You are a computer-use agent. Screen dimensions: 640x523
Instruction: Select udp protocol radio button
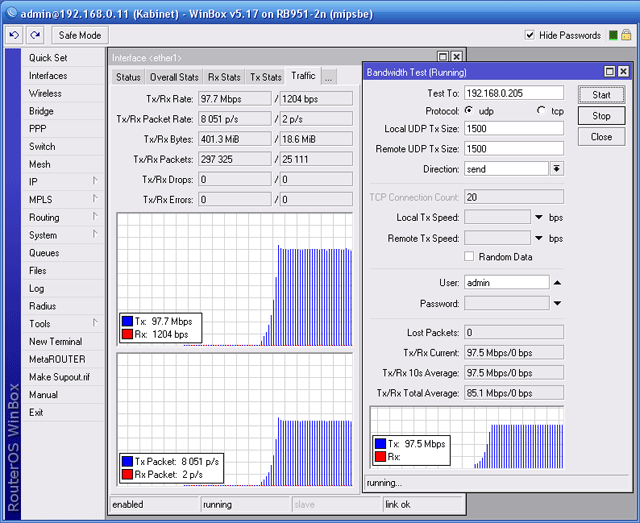pyautogui.click(x=469, y=110)
